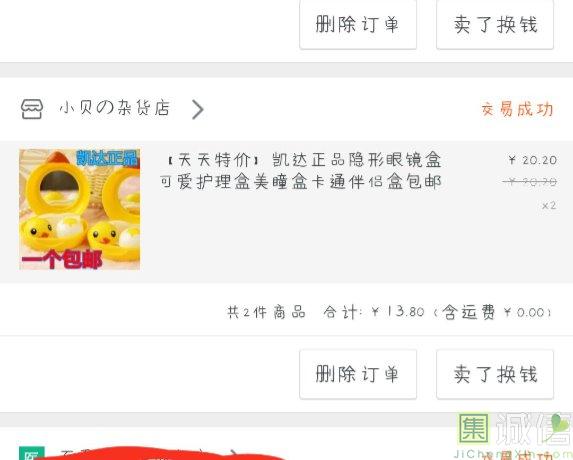Click the ¥20.20 item price

pyautogui.click(x=532, y=160)
